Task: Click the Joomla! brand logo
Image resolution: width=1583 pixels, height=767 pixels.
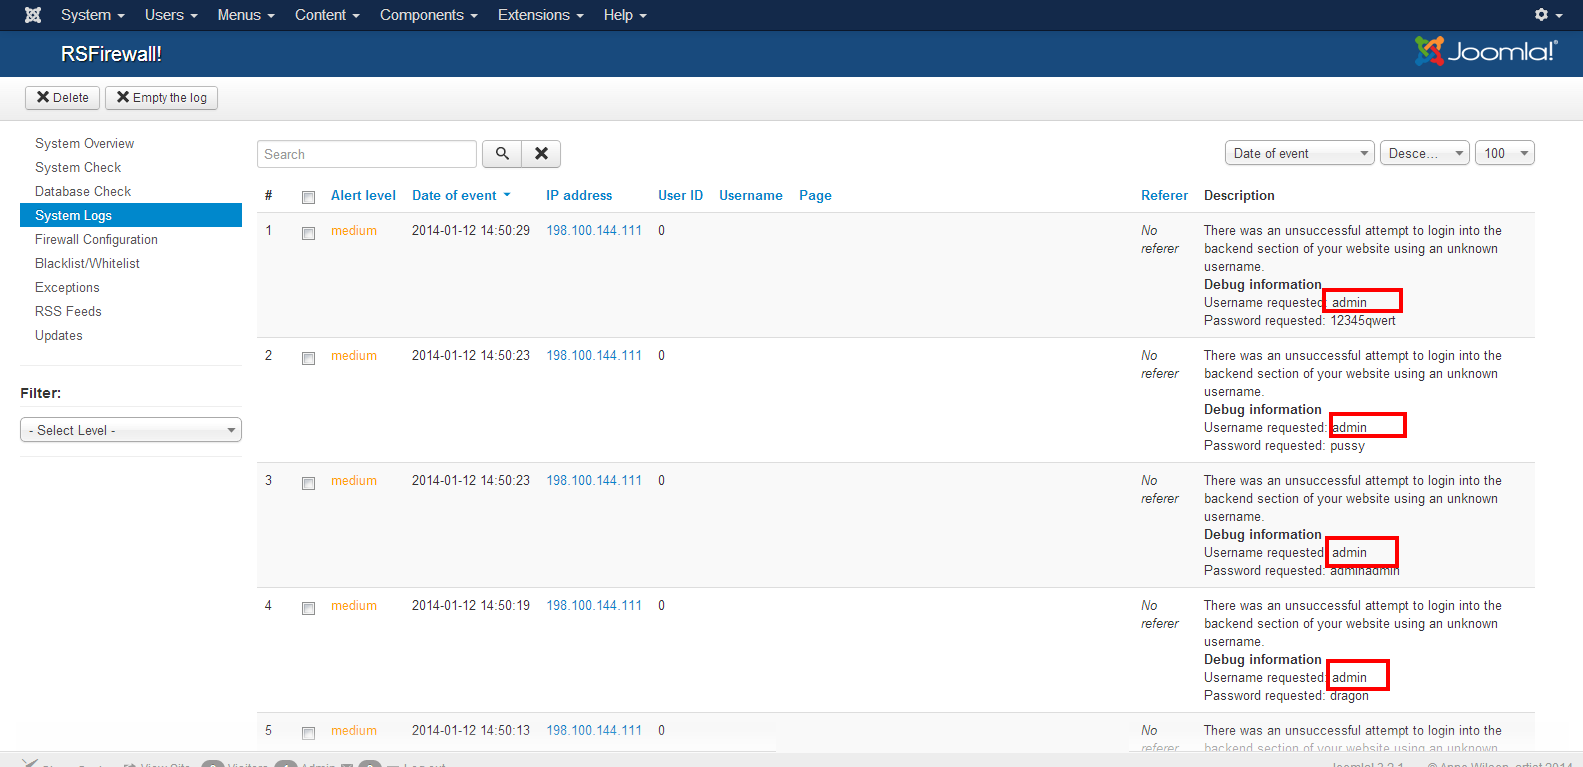Action: [1486, 51]
